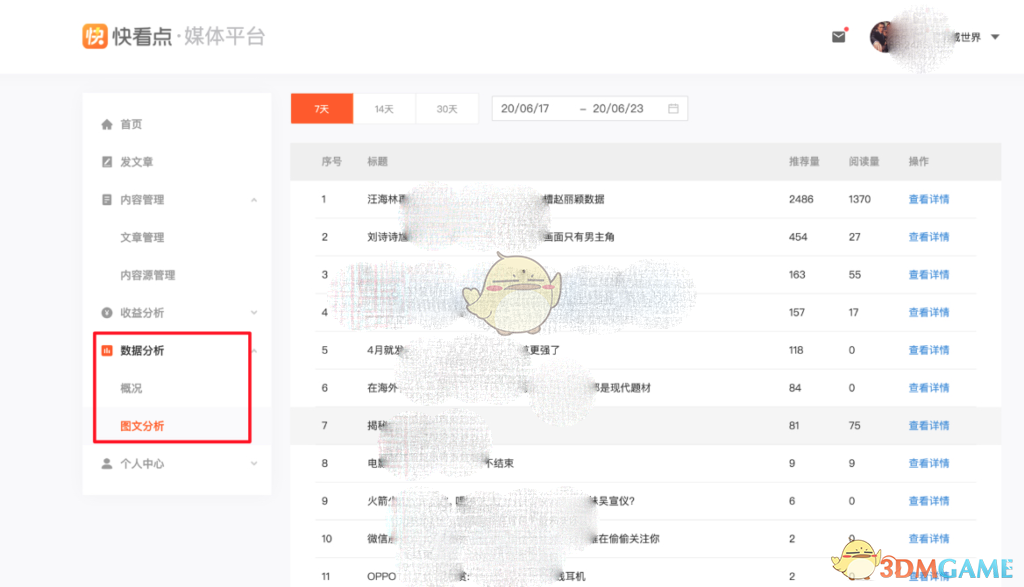1024x587 pixels.
Task: Click the 个人中心 person icon
Action: click(106, 463)
